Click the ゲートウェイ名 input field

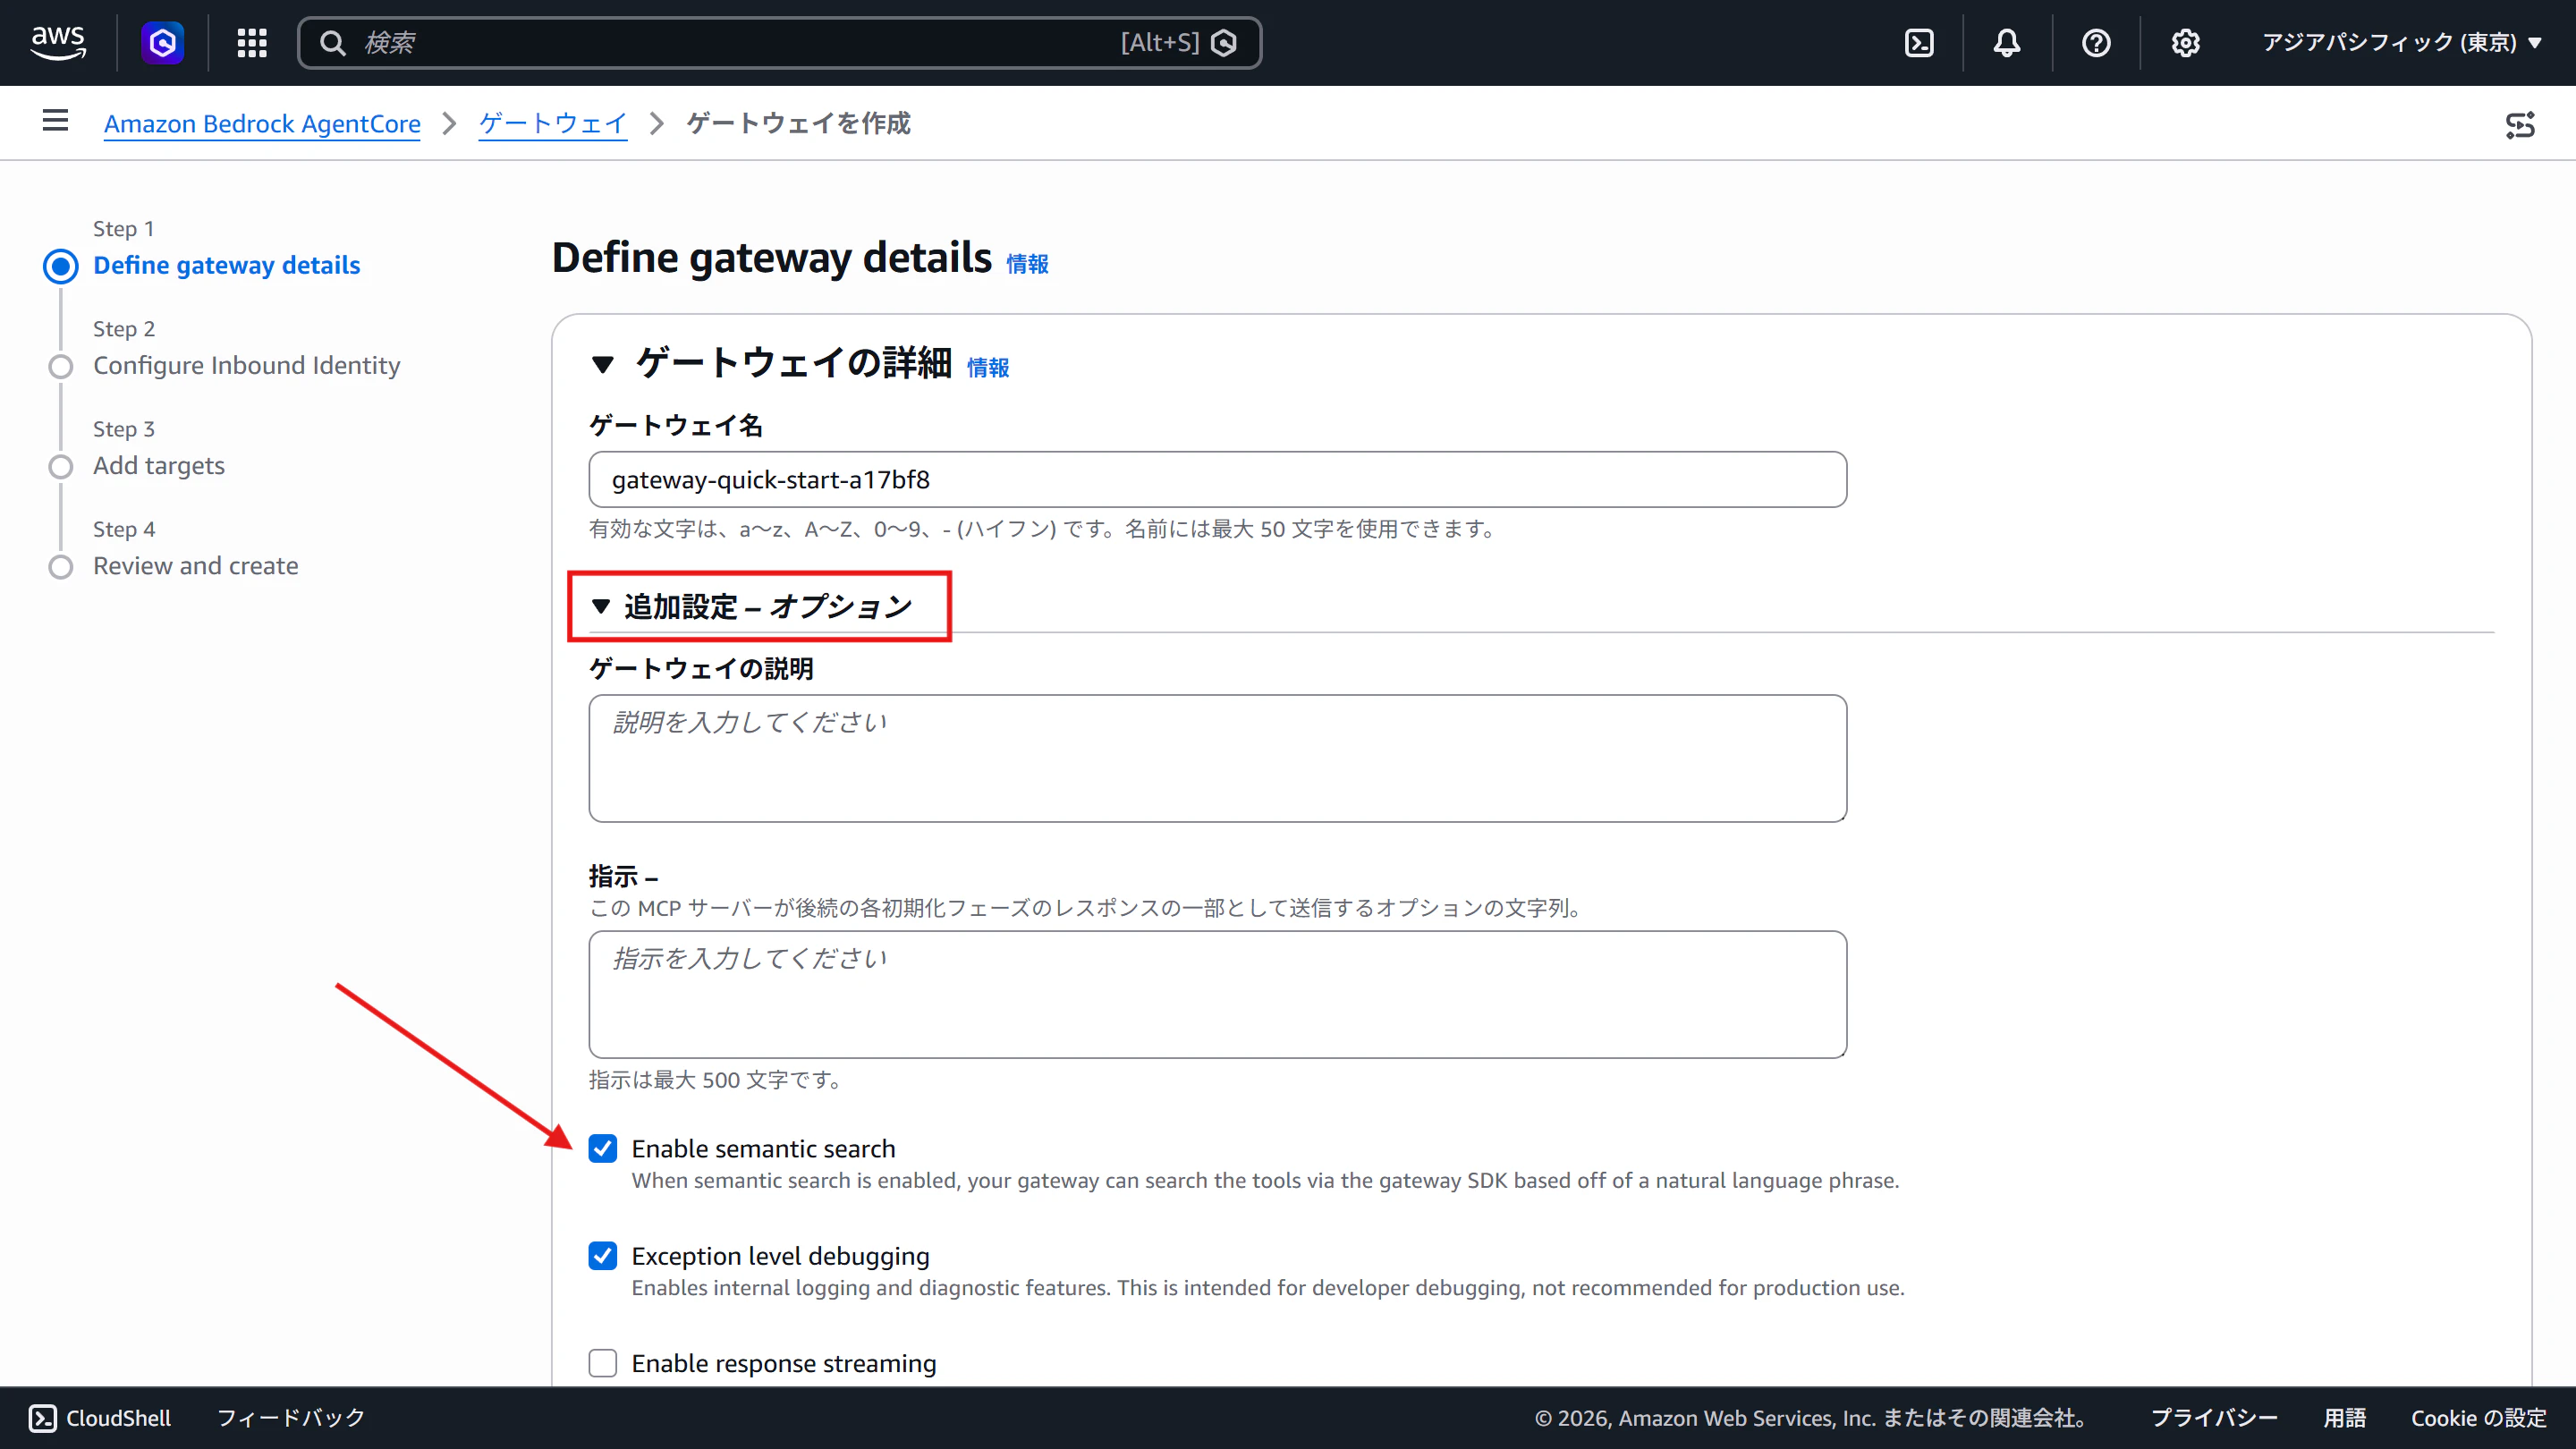click(x=1217, y=479)
